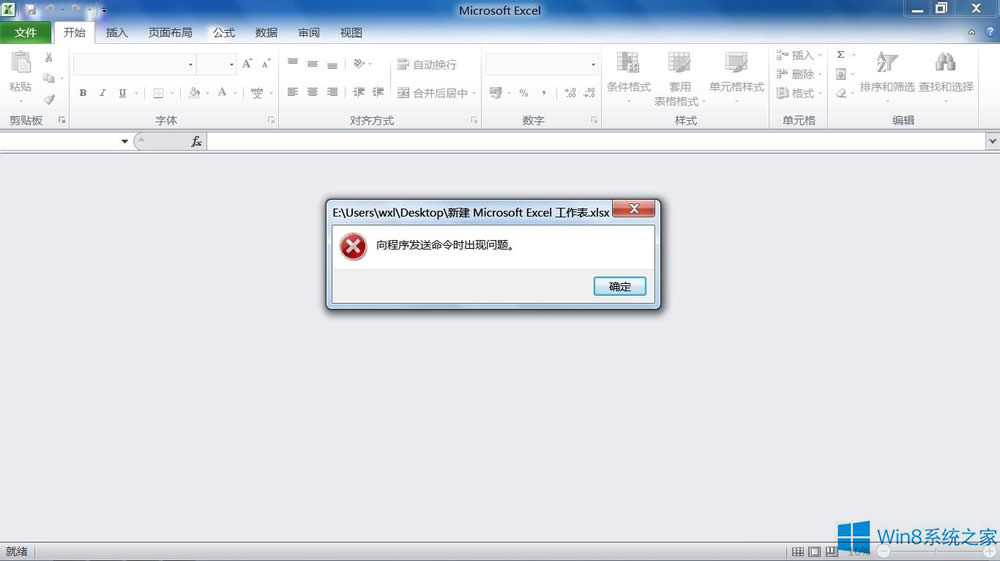
Task: Click the 格式 format cells button
Action: tap(795, 93)
